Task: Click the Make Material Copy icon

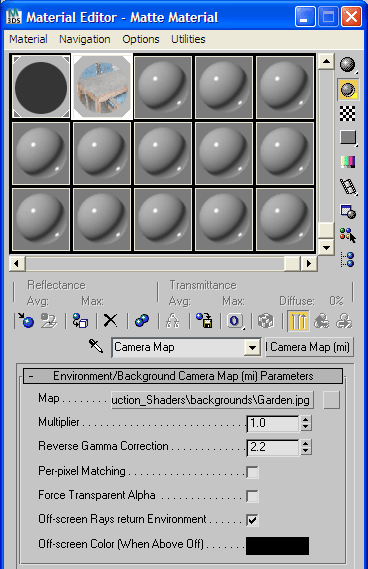Action: tap(142, 321)
